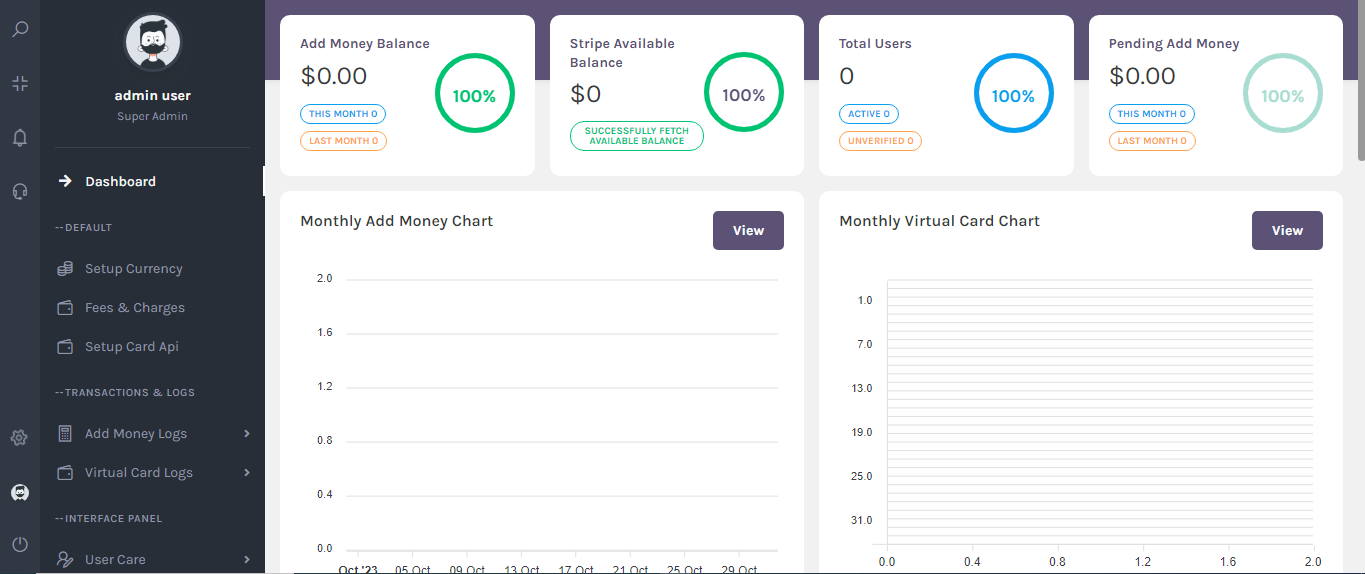Click the coins icon beside Setup Currency
Screen dimensions: 1365x574
65,269
